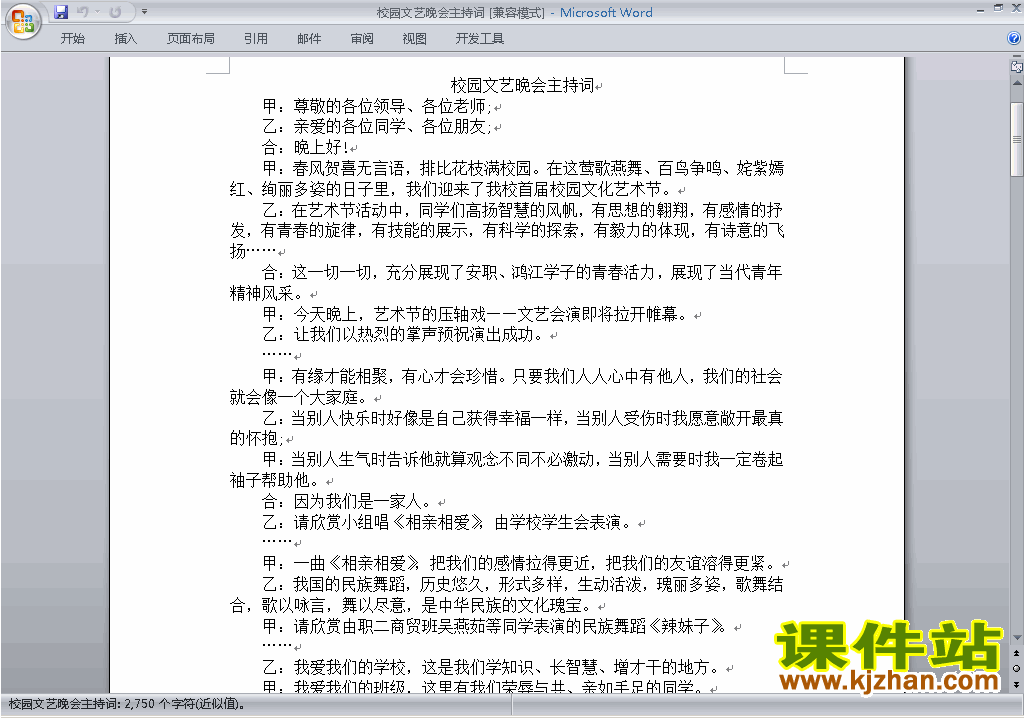Click the heading 校园文艺晚会主持词
Screen dimensions: 1024x718
522,85
